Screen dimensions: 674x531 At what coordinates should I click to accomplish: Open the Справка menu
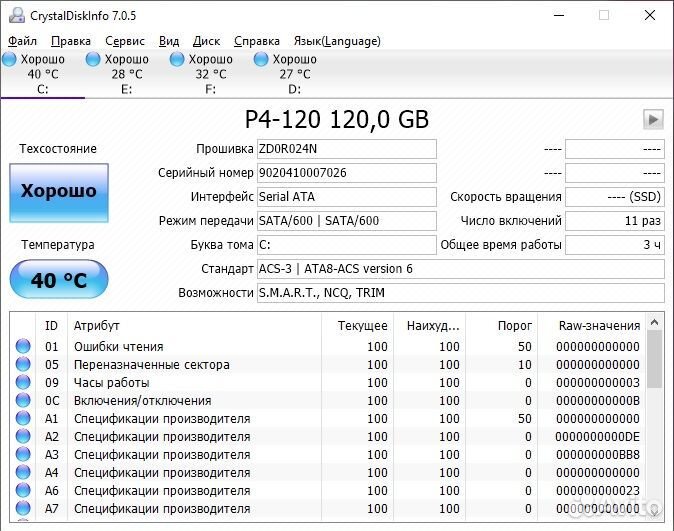pyautogui.click(x=257, y=41)
